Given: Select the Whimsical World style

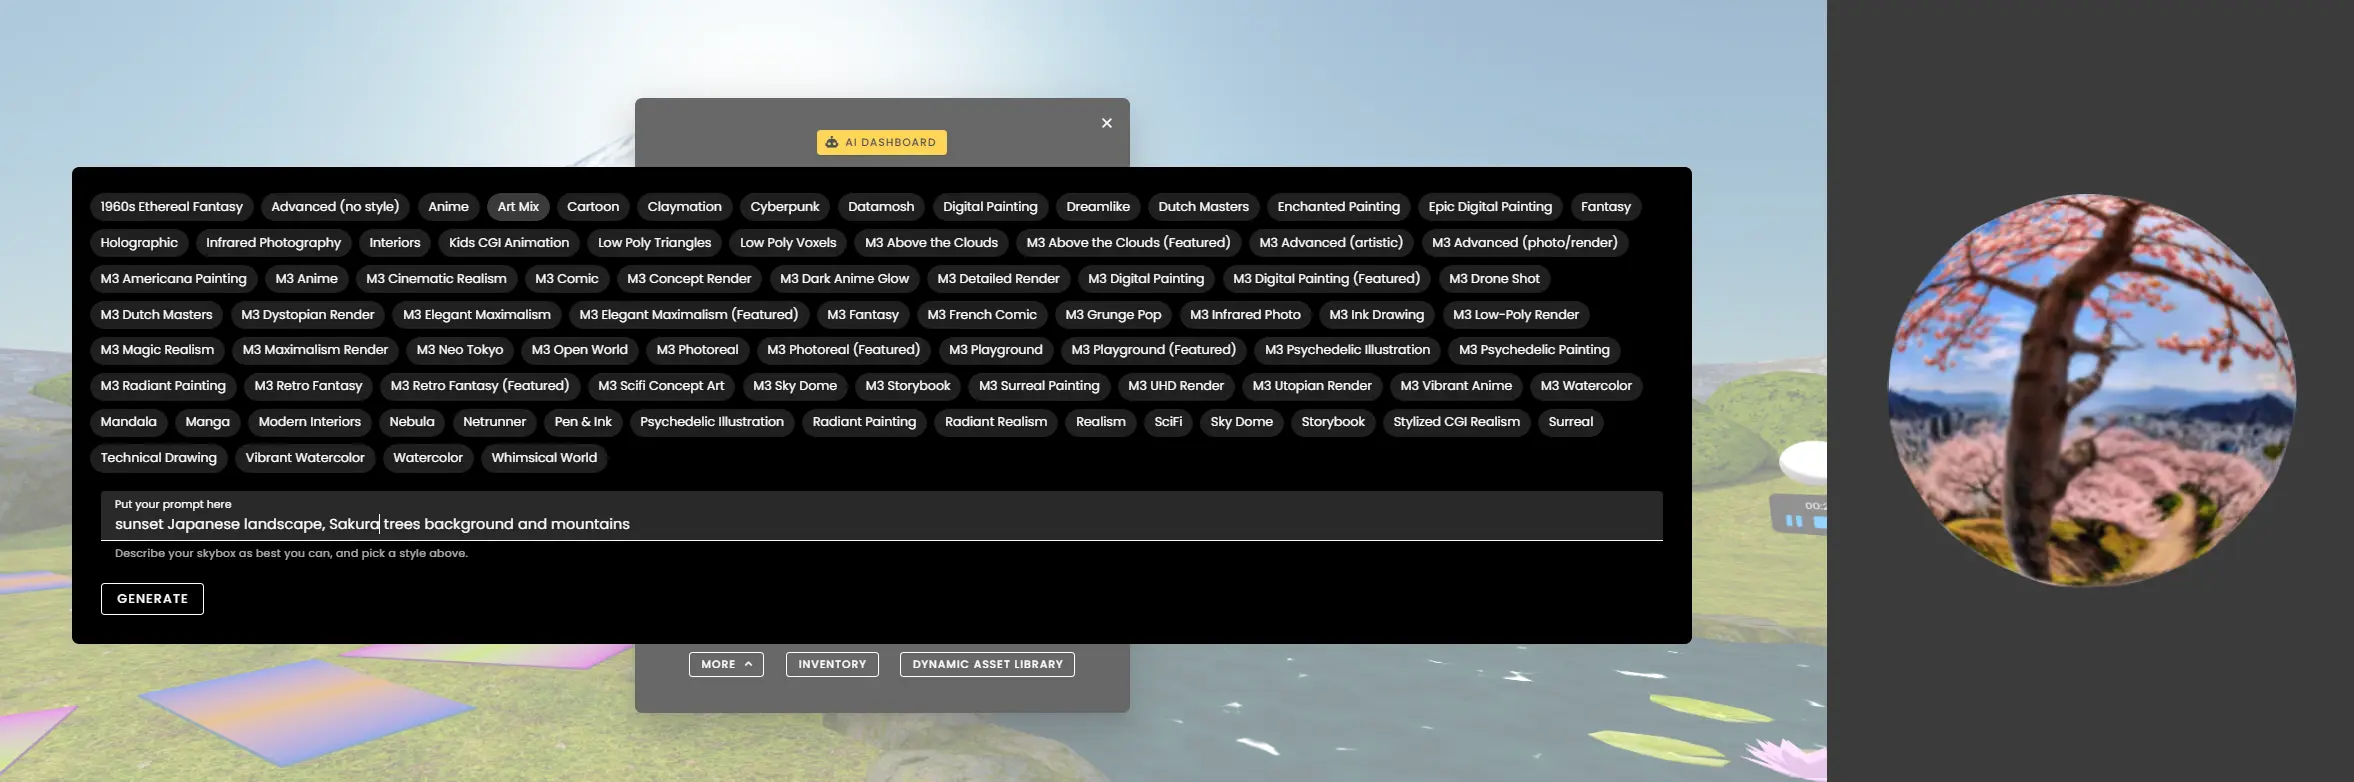Looking at the screenshot, I should point(544,458).
